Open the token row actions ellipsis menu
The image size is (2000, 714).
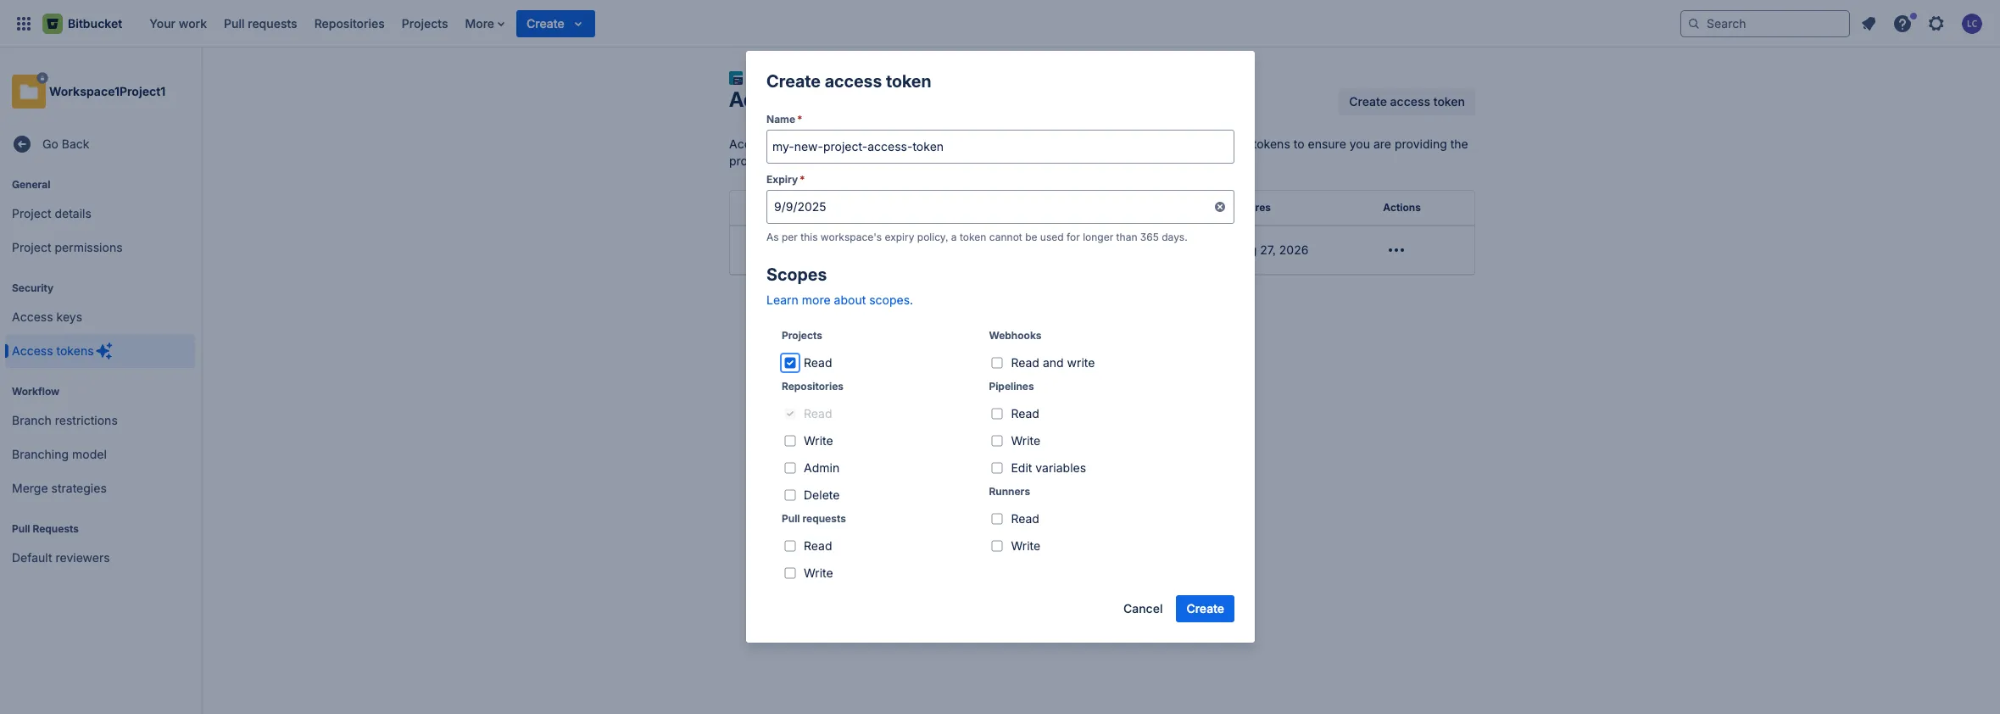coord(1395,250)
